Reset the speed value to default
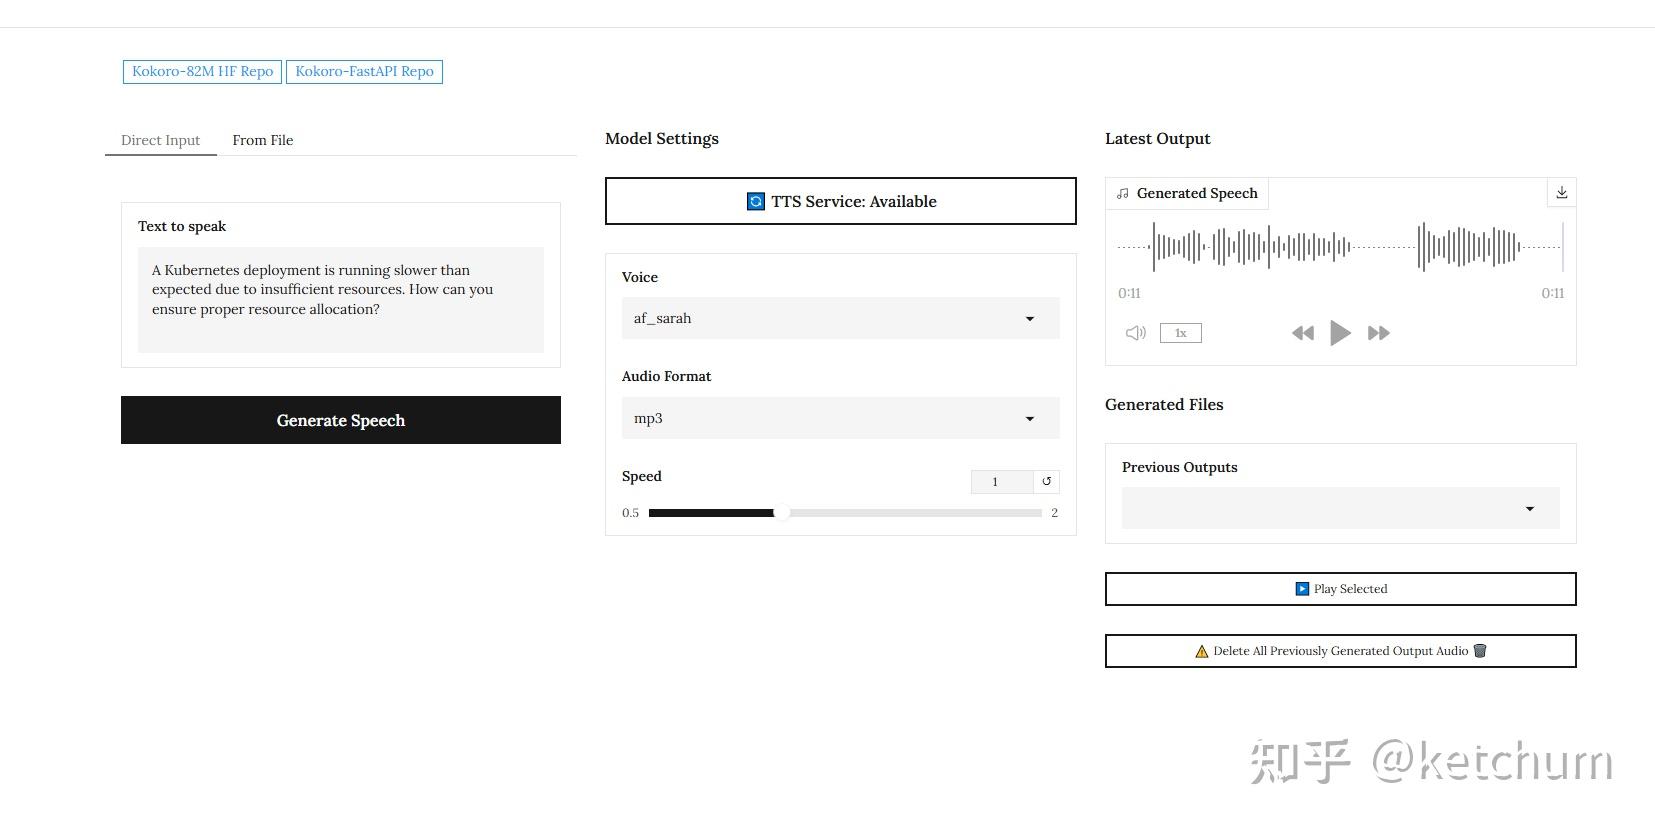 pos(1046,481)
